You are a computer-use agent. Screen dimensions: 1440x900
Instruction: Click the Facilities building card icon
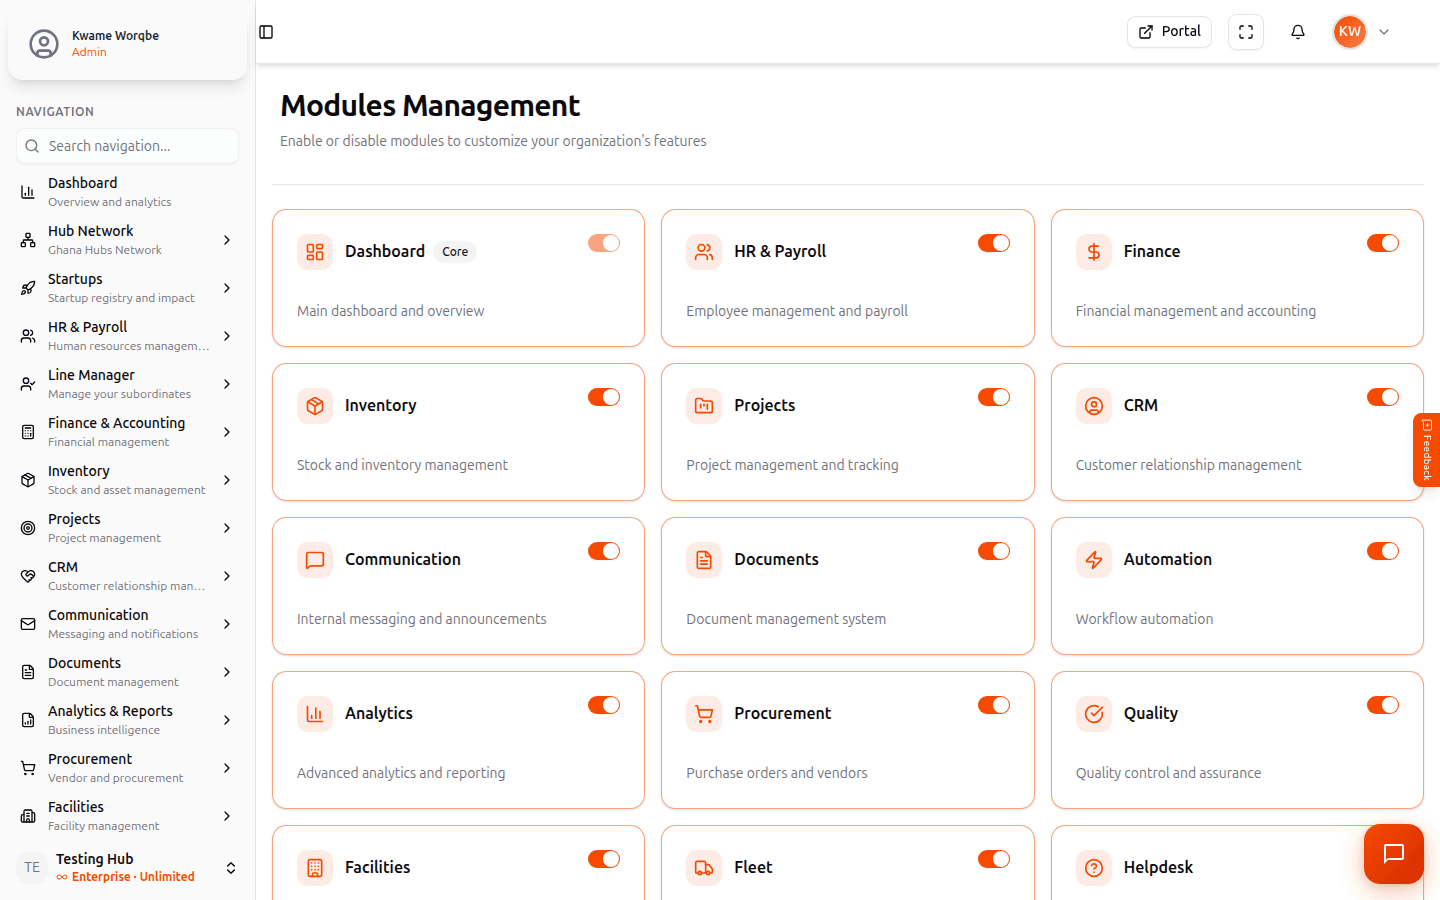(x=315, y=868)
